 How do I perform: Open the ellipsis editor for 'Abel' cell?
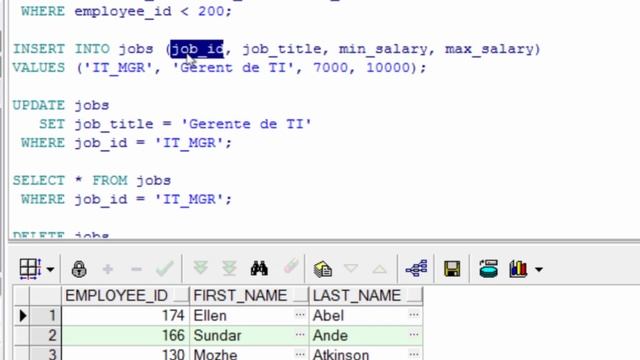tap(414, 315)
